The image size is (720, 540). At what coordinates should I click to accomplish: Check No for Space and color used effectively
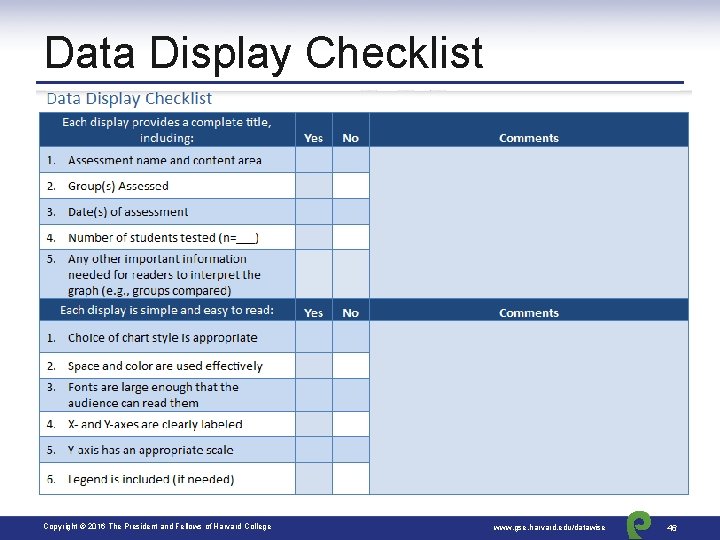(x=351, y=366)
